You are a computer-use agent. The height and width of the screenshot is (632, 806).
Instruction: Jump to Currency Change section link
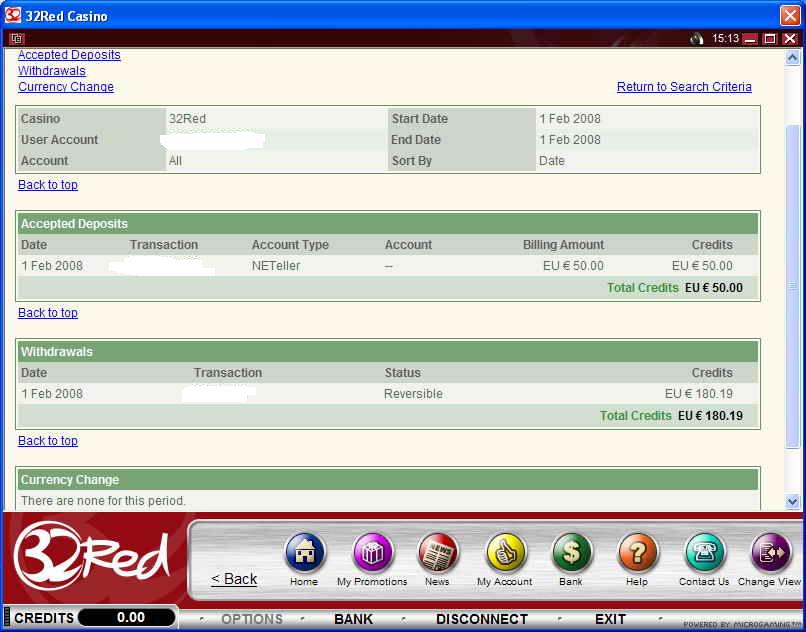[x=66, y=87]
